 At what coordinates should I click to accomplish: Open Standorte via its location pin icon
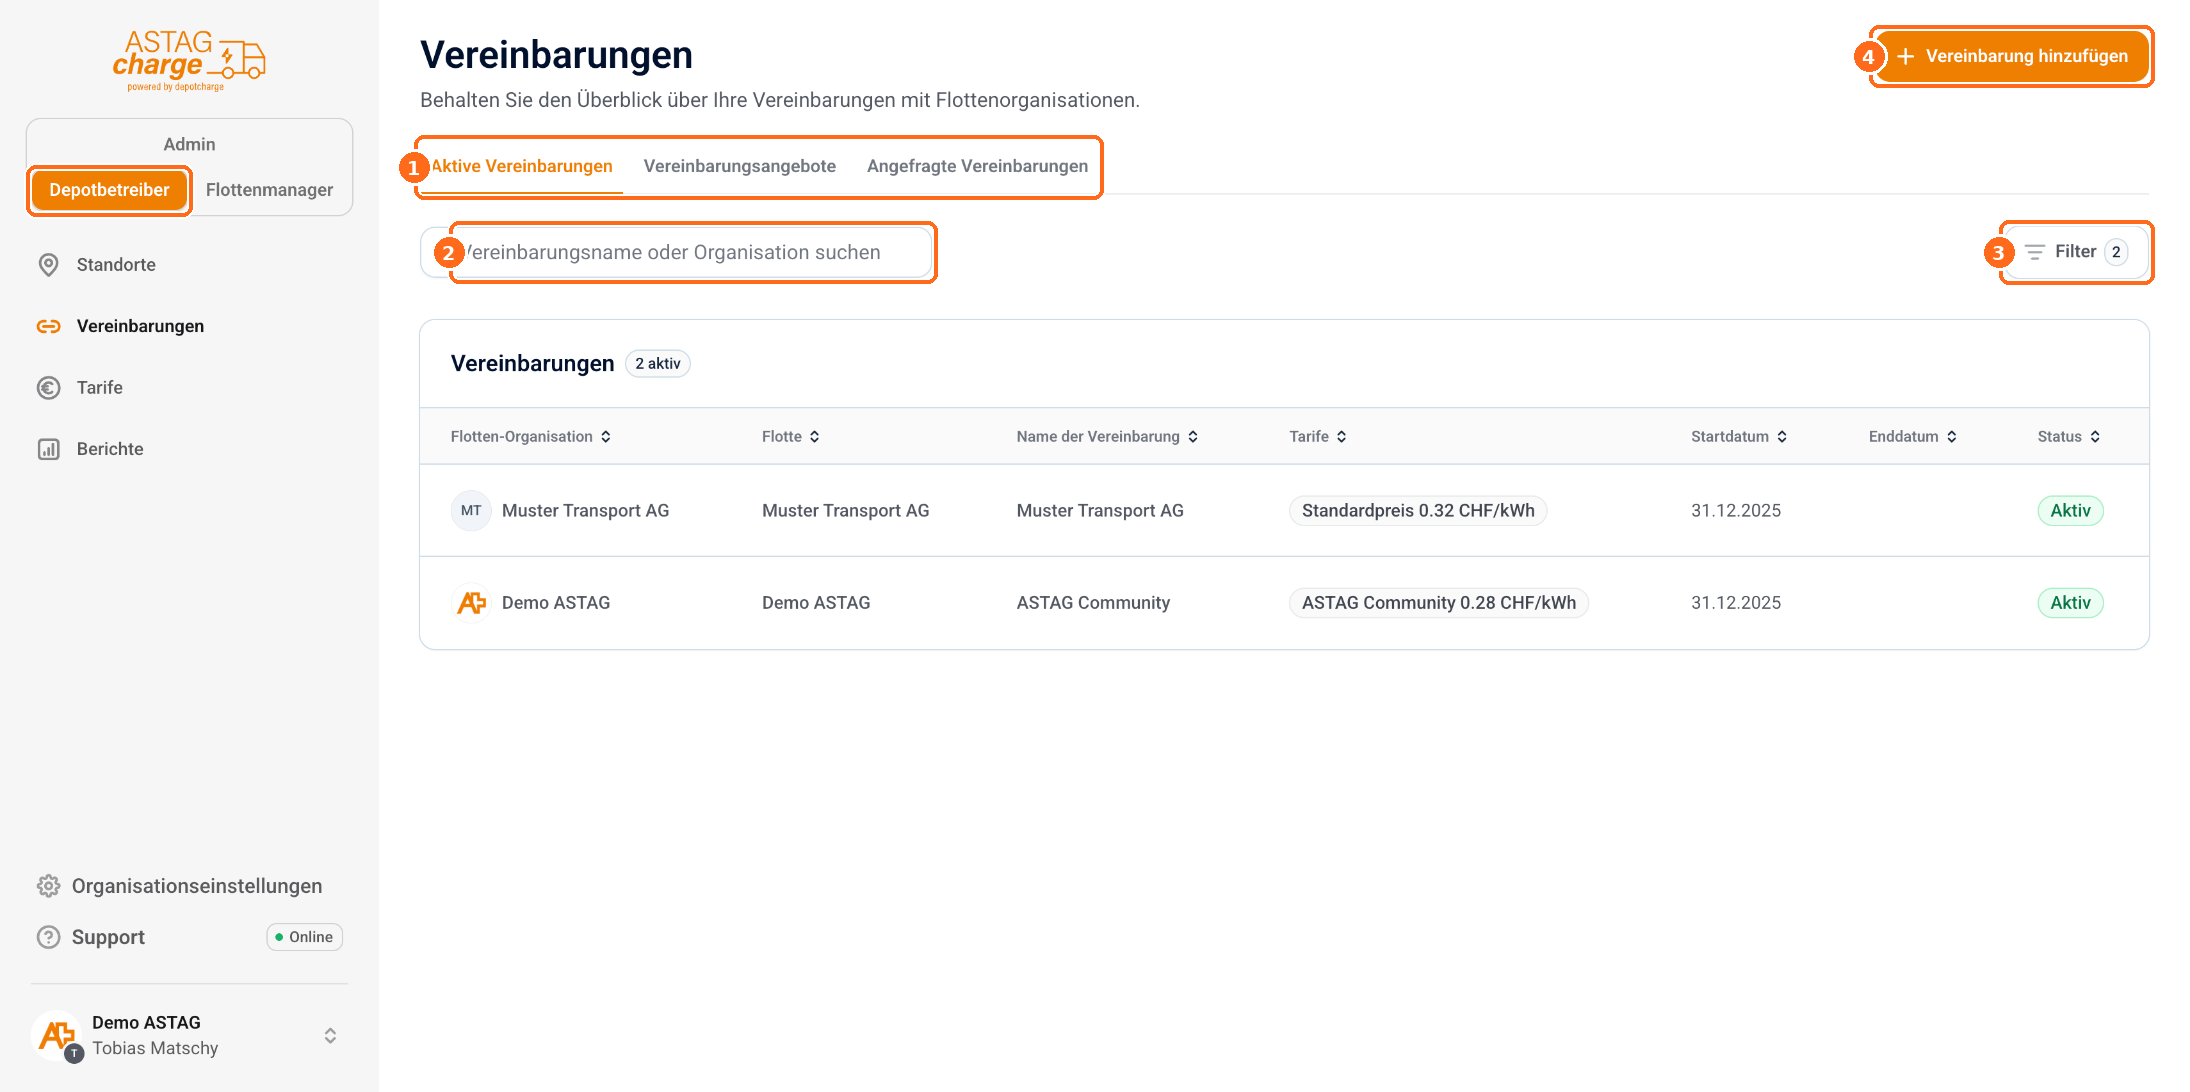click(x=48, y=265)
